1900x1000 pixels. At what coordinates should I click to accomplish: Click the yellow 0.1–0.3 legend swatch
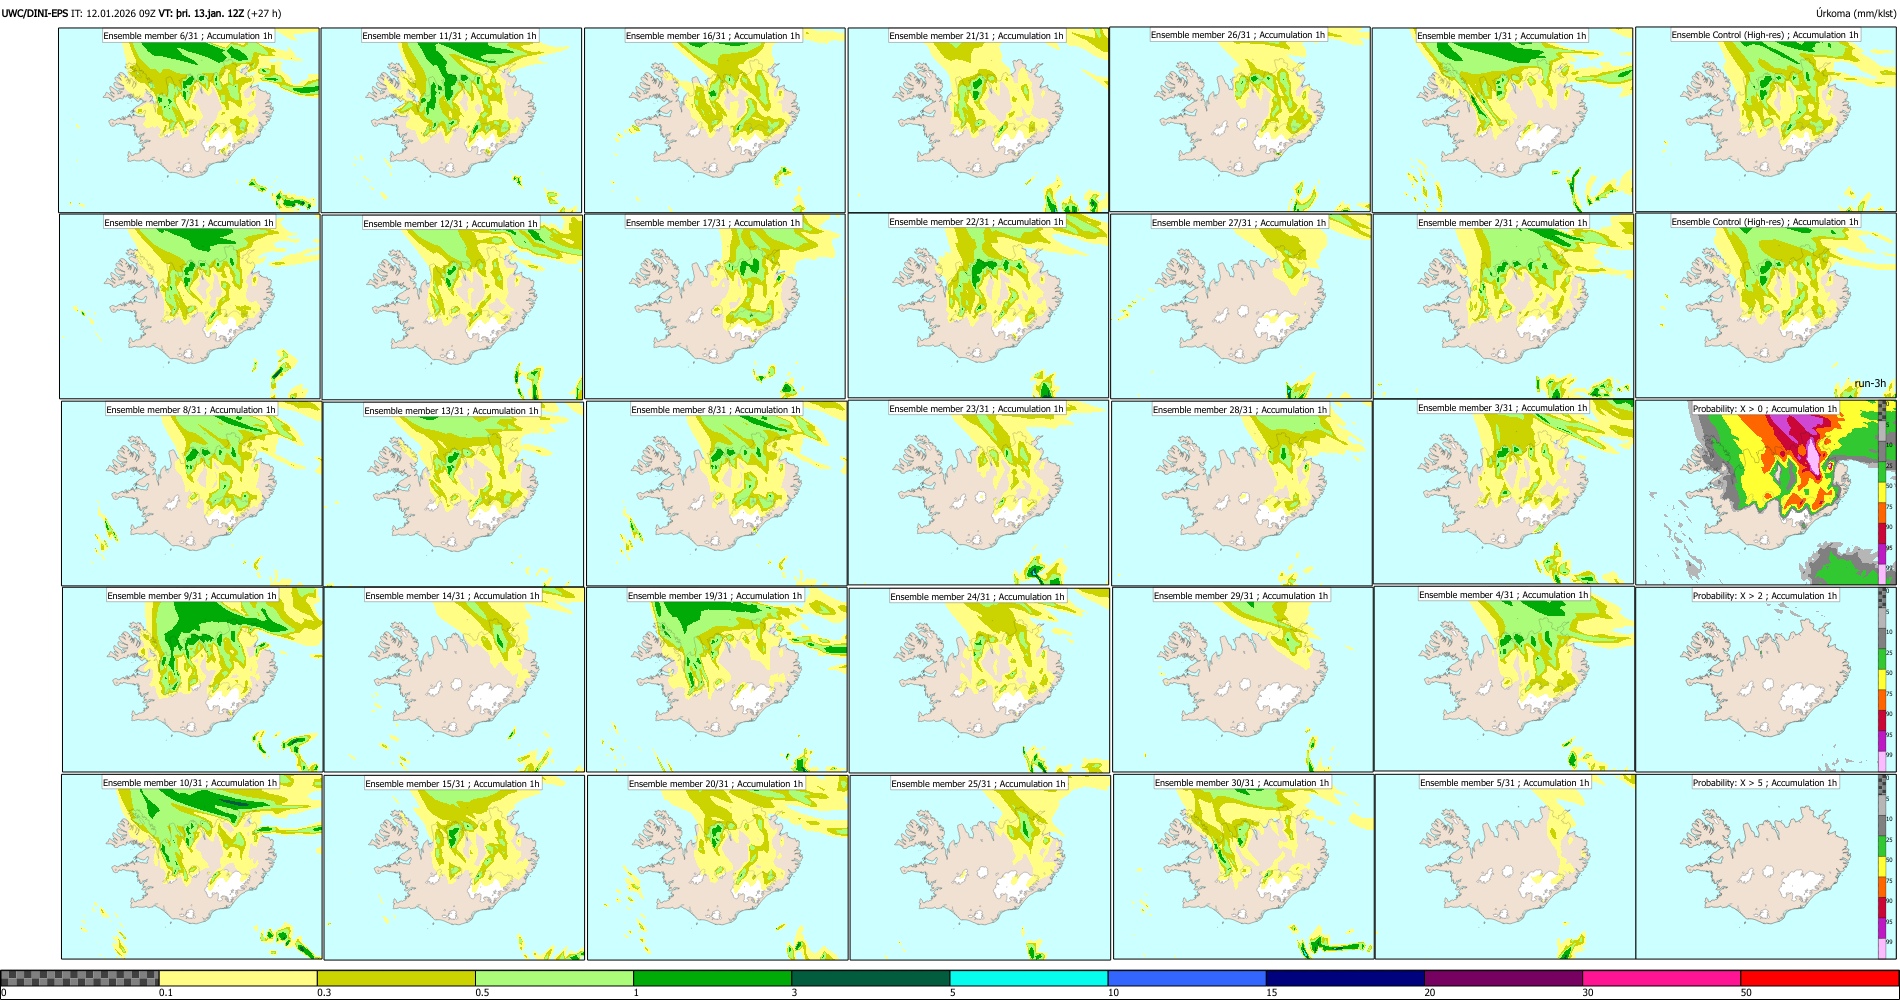(x=238, y=978)
